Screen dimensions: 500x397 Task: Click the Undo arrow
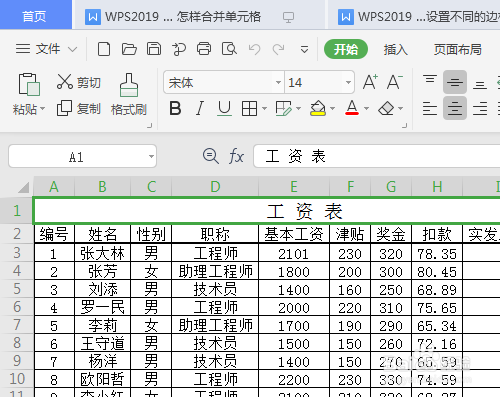(x=254, y=50)
